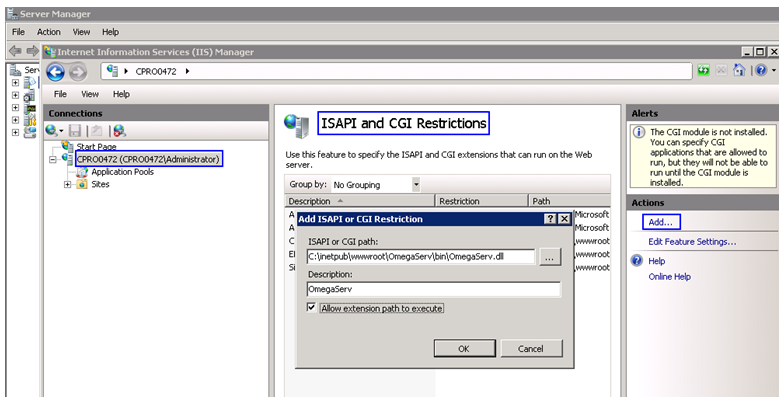This screenshot has height=401, width=782.
Task: Click the Description field containing OmegaServ
Action: 434,289
